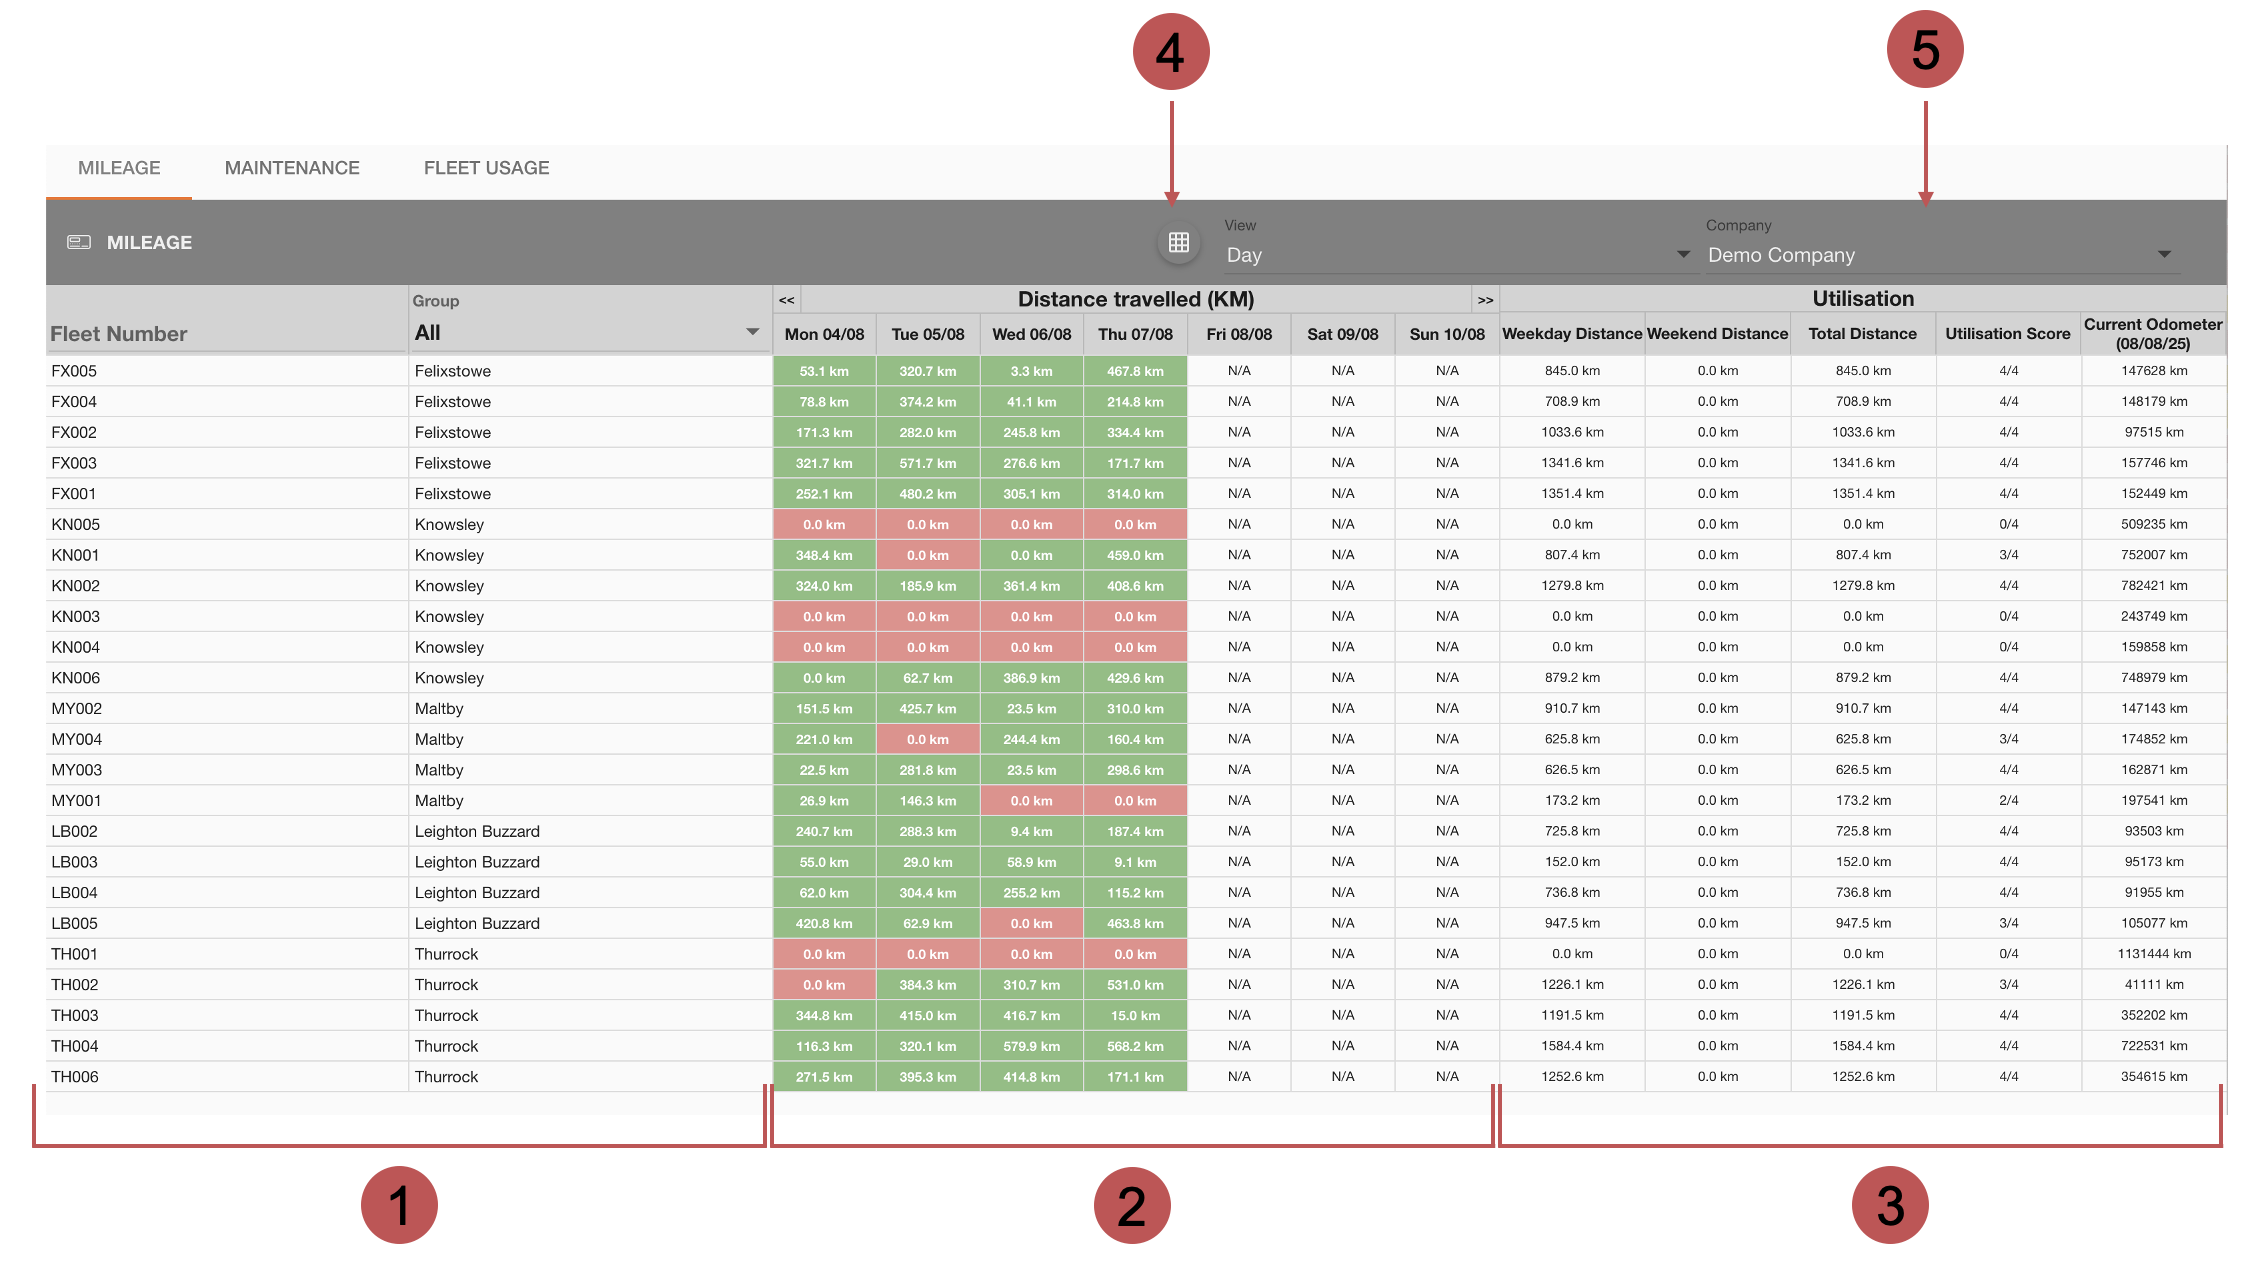Expand the Group All filter dropdown
This screenshot has width=2248, height=1262.
[588, 333]
